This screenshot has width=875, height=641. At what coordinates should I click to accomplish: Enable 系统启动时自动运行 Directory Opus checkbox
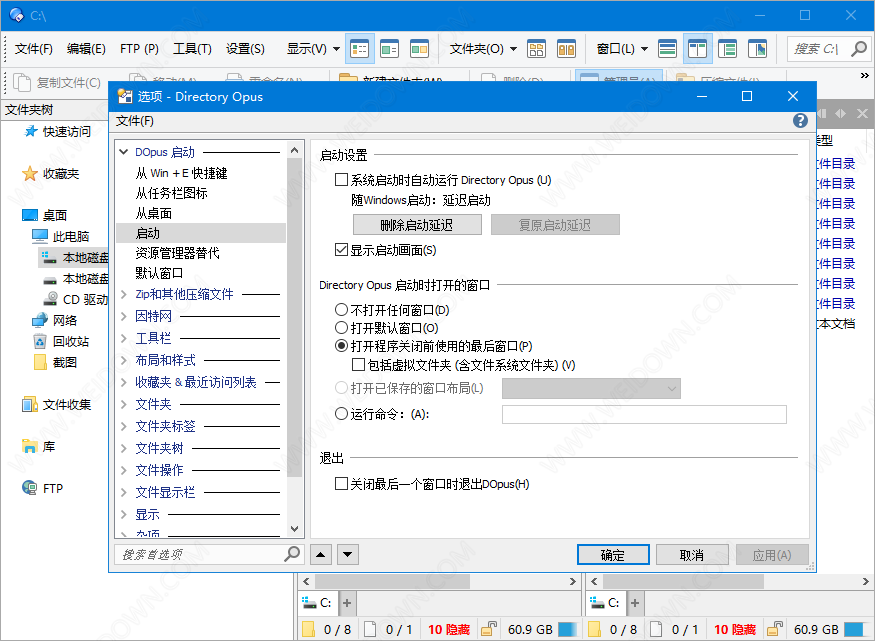click(341, 180)
